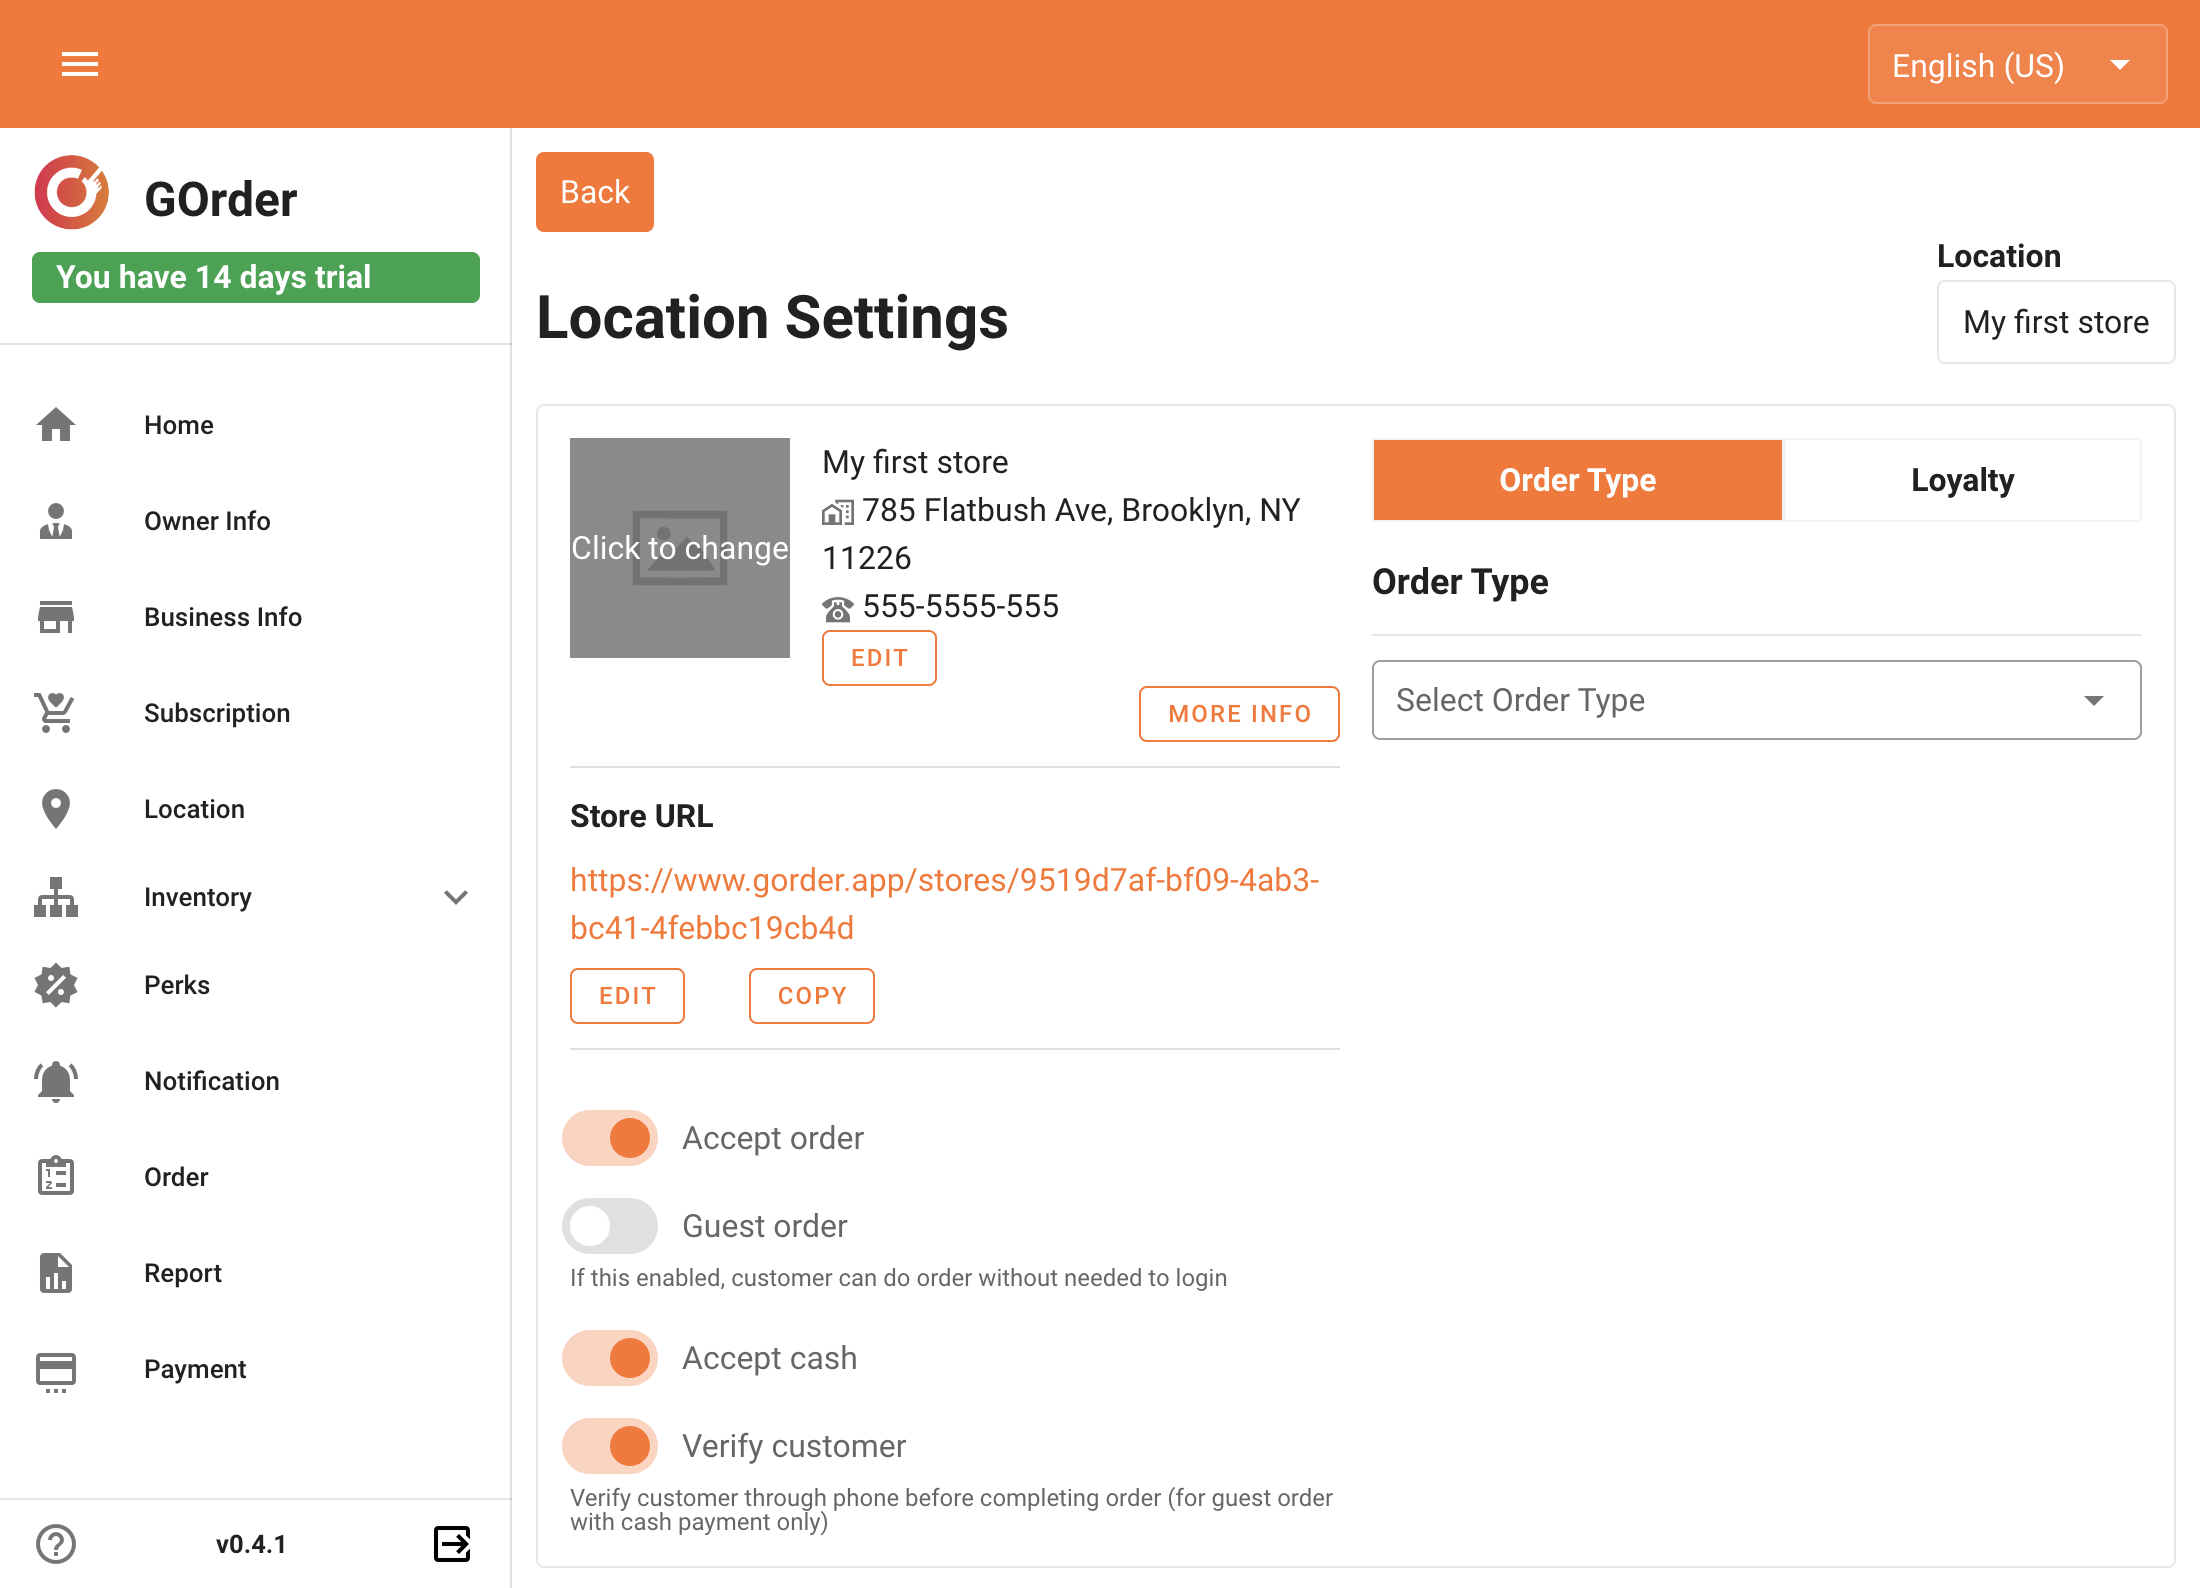Image resolution: width=2200 pixels, height=1588 pixels.
Task: Click the MORE INFO button
Action: pyautogui.click(x=1239, y=714)
